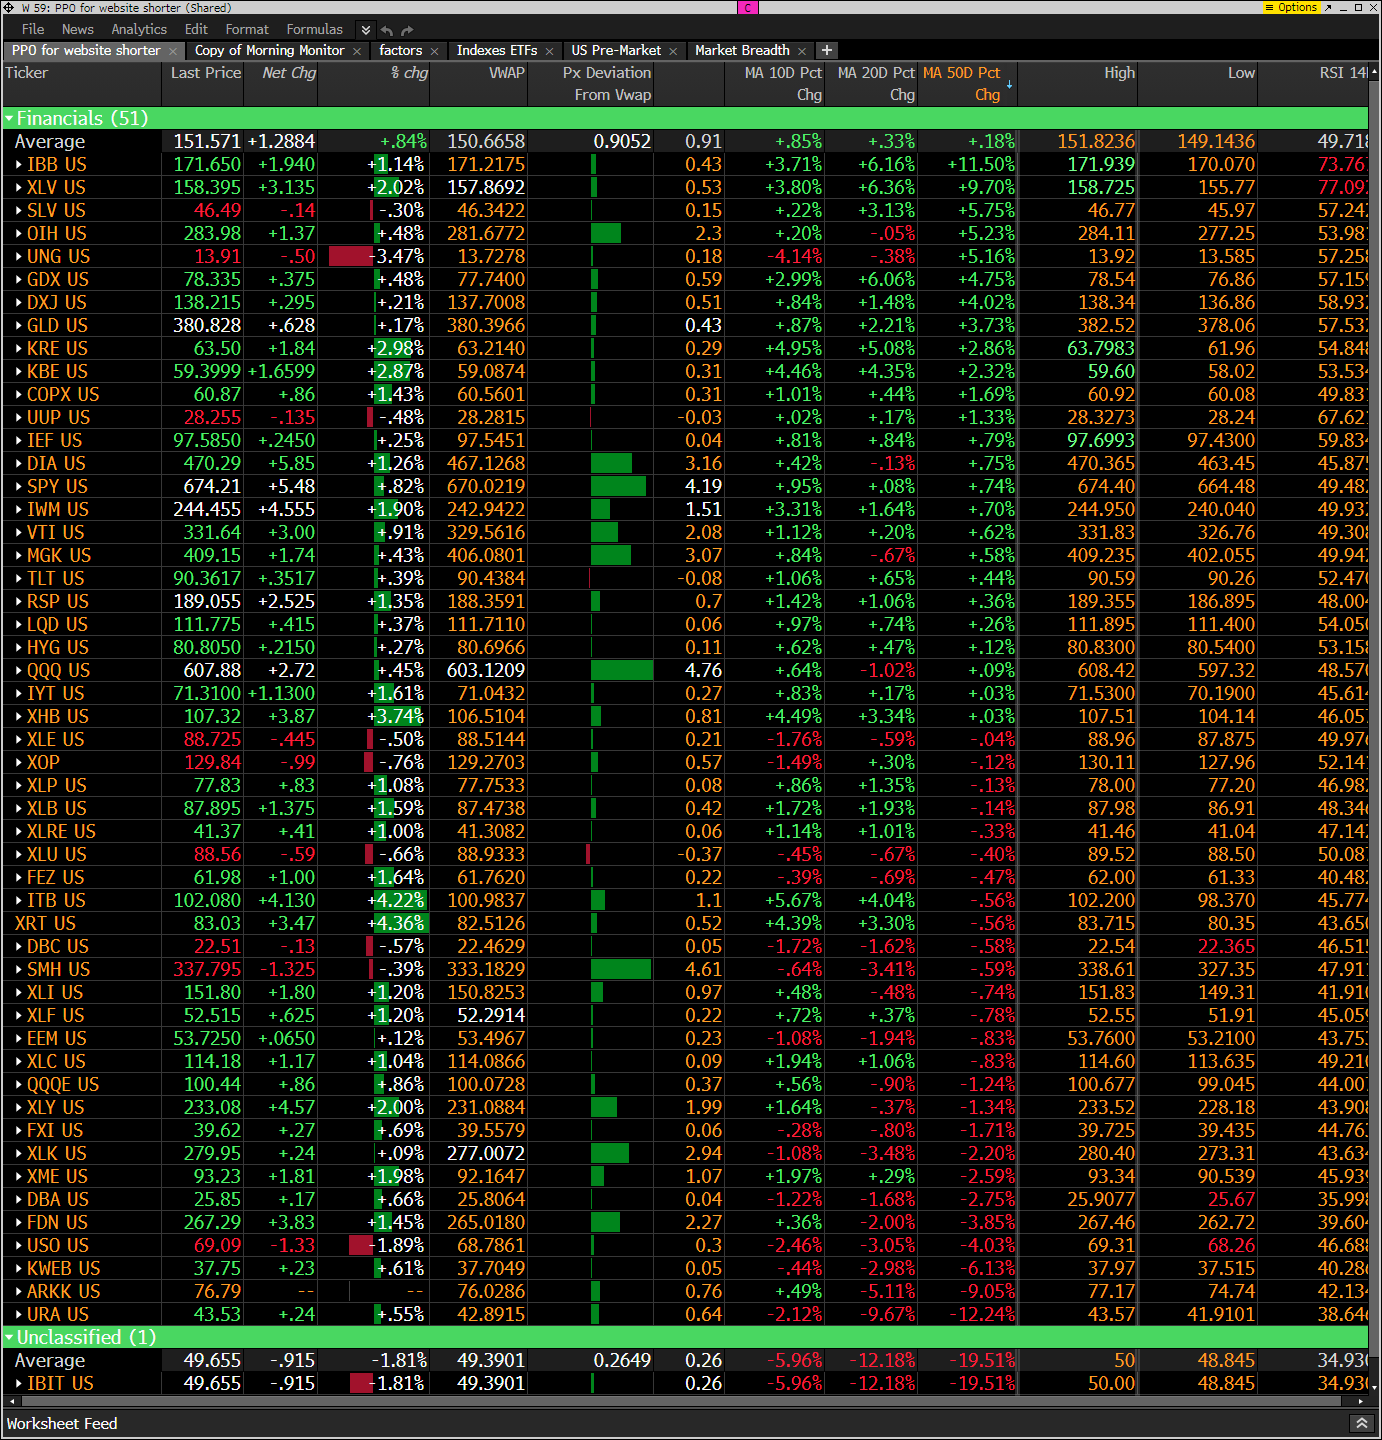This screenshot has width=1382, height=1440.
Task: Sort by MA 50D Pct Chg column header
Action: tap(962, 83)
